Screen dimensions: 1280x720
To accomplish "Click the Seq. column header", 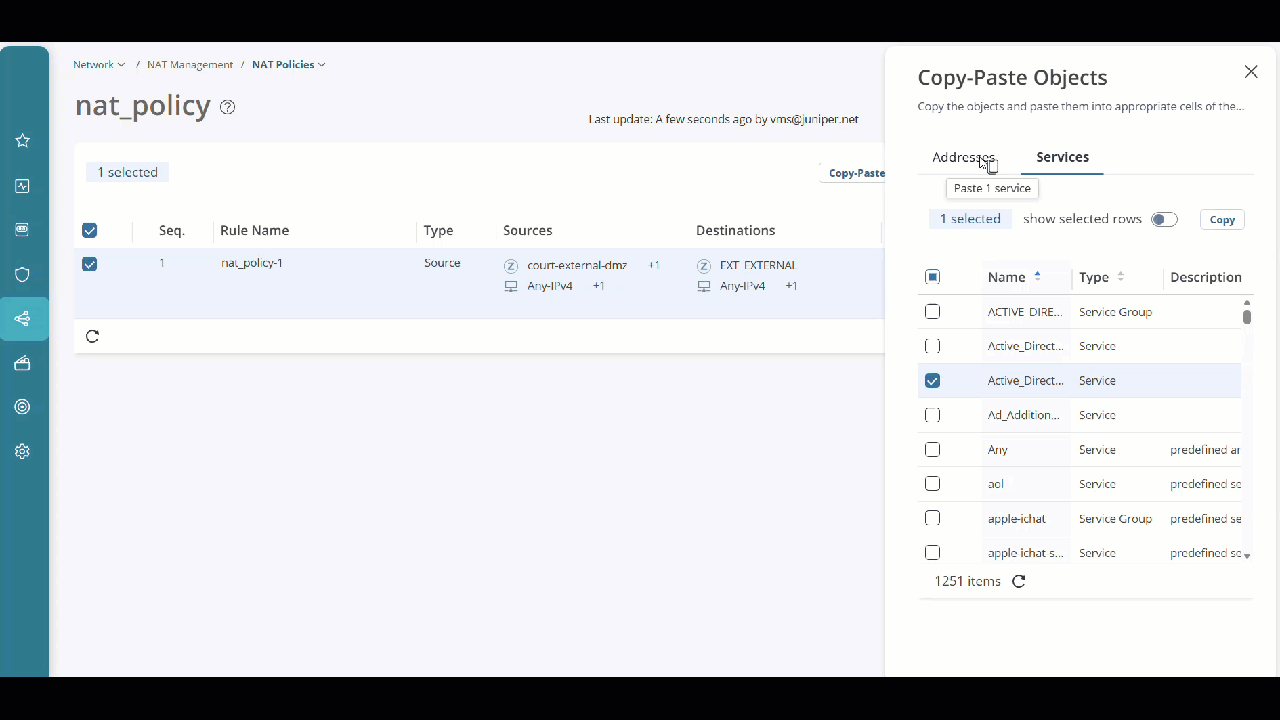I will tap(172, 231).
